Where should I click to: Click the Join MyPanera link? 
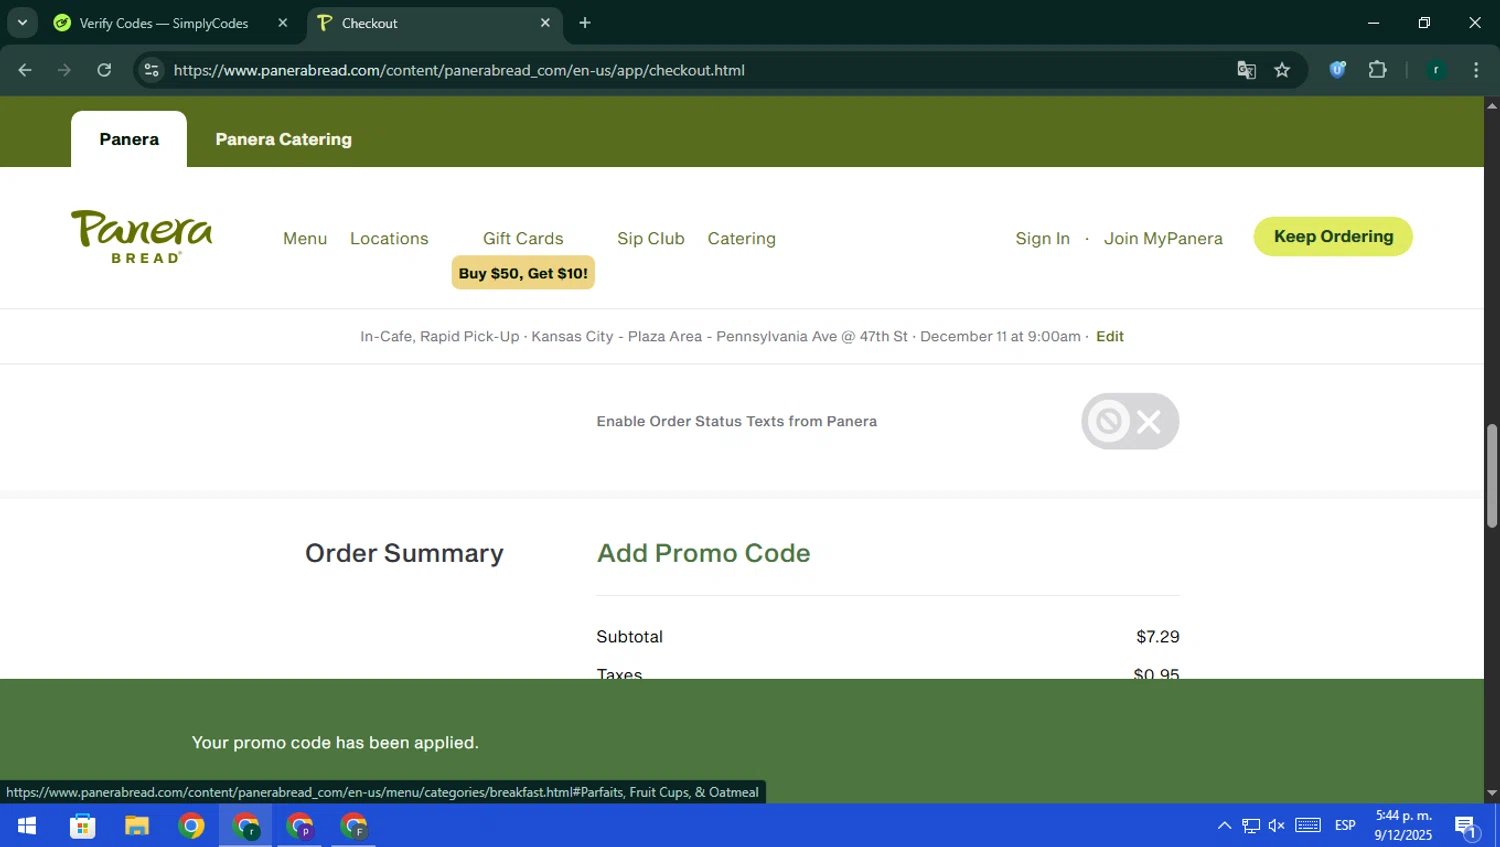[1163, 238]
